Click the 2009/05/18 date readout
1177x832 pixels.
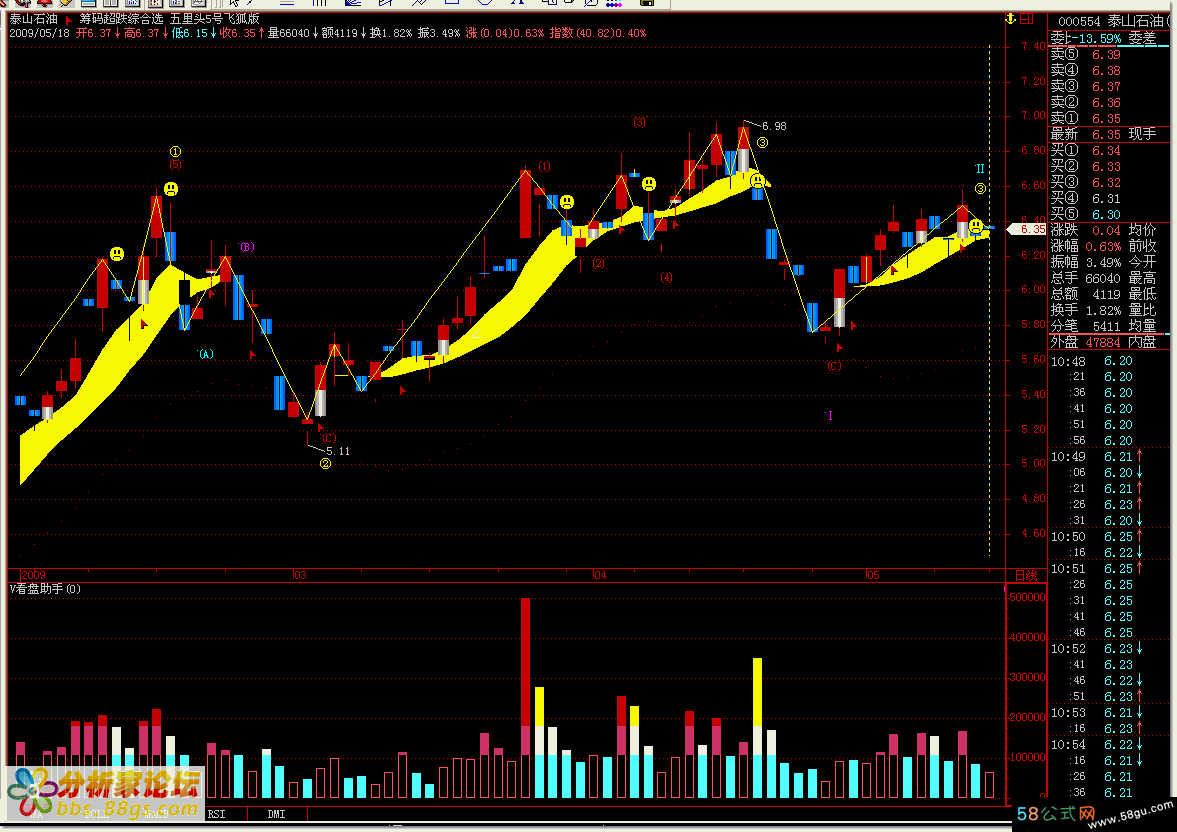(39, 33)
